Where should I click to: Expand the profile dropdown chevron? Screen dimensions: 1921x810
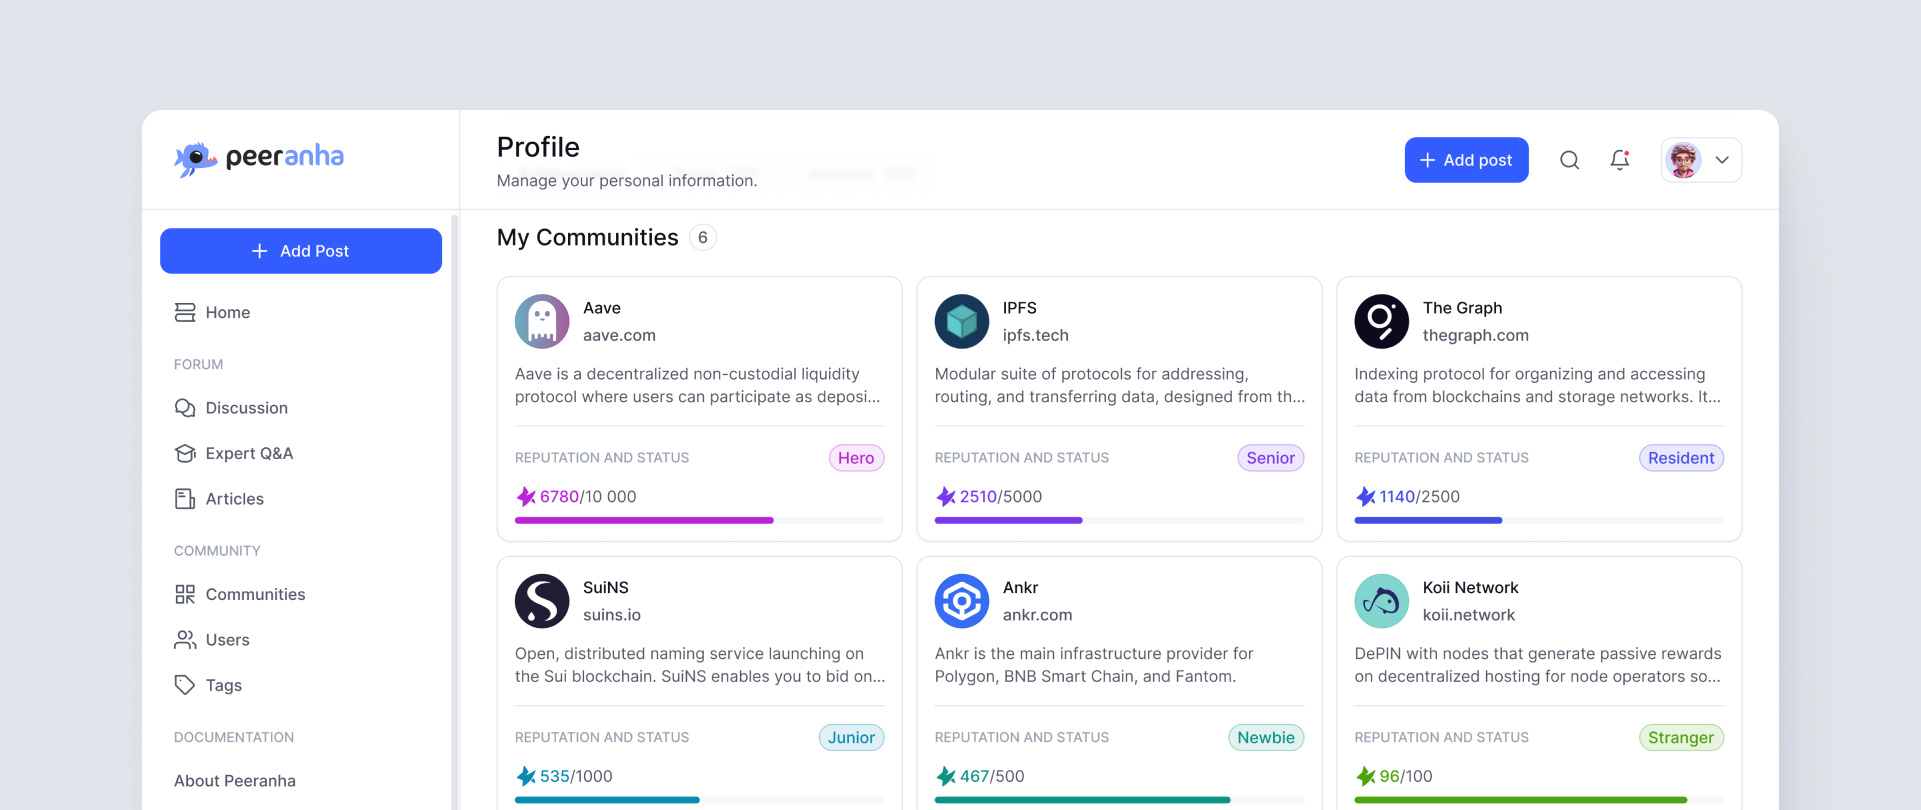[1722, 160]
